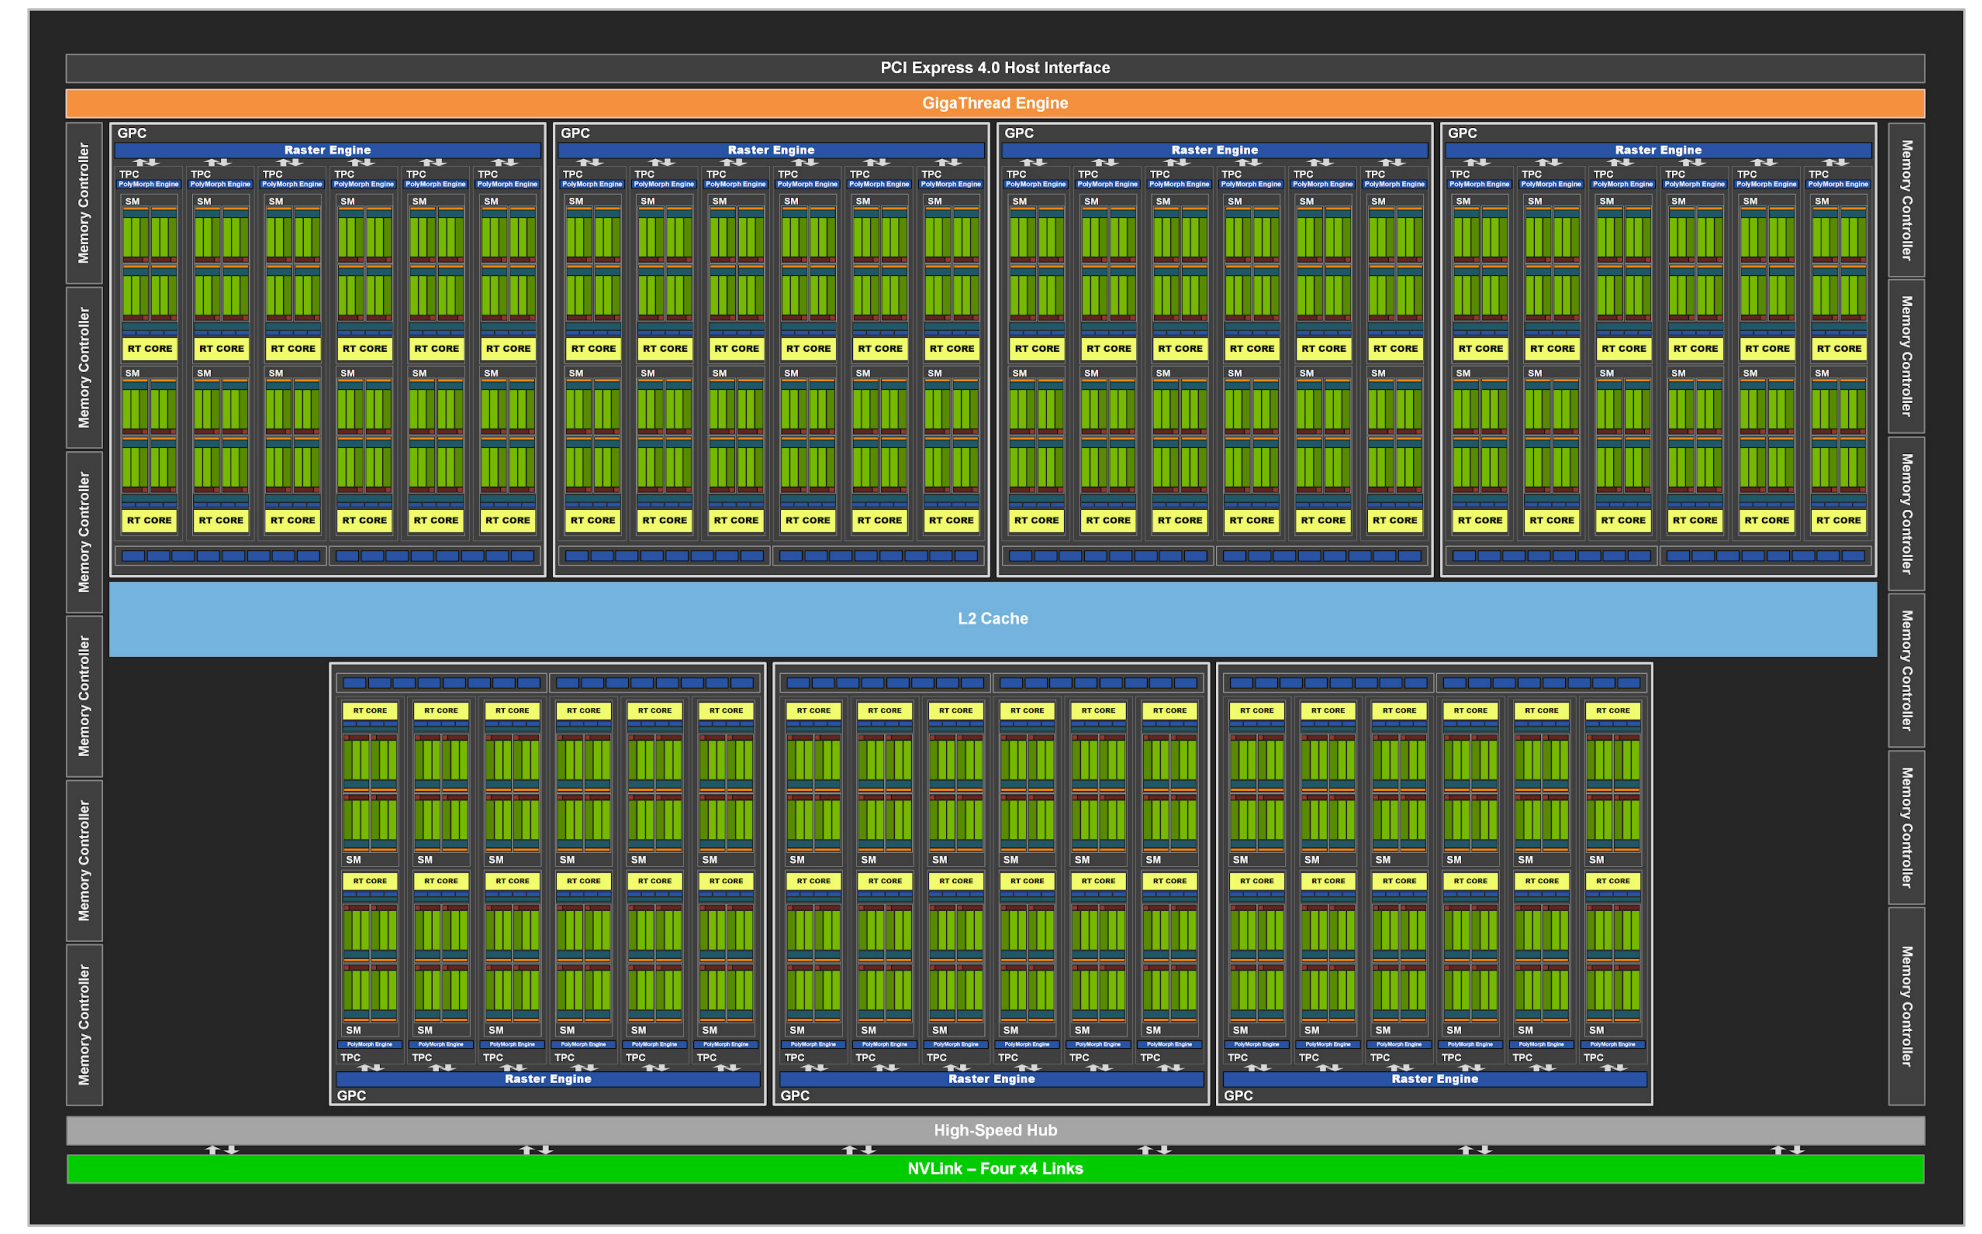Select the orange GigaThread Engine block

tap(994, 103)
